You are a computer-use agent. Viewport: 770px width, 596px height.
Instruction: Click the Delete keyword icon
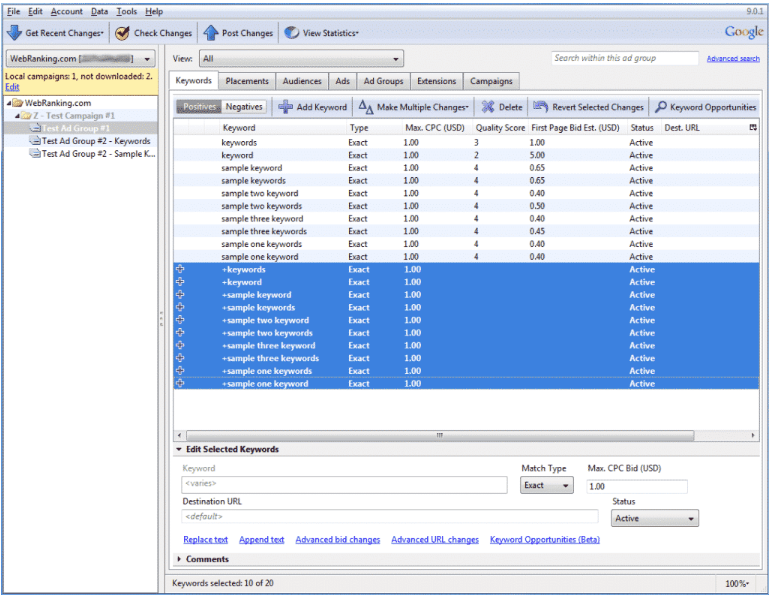[487, 107]
